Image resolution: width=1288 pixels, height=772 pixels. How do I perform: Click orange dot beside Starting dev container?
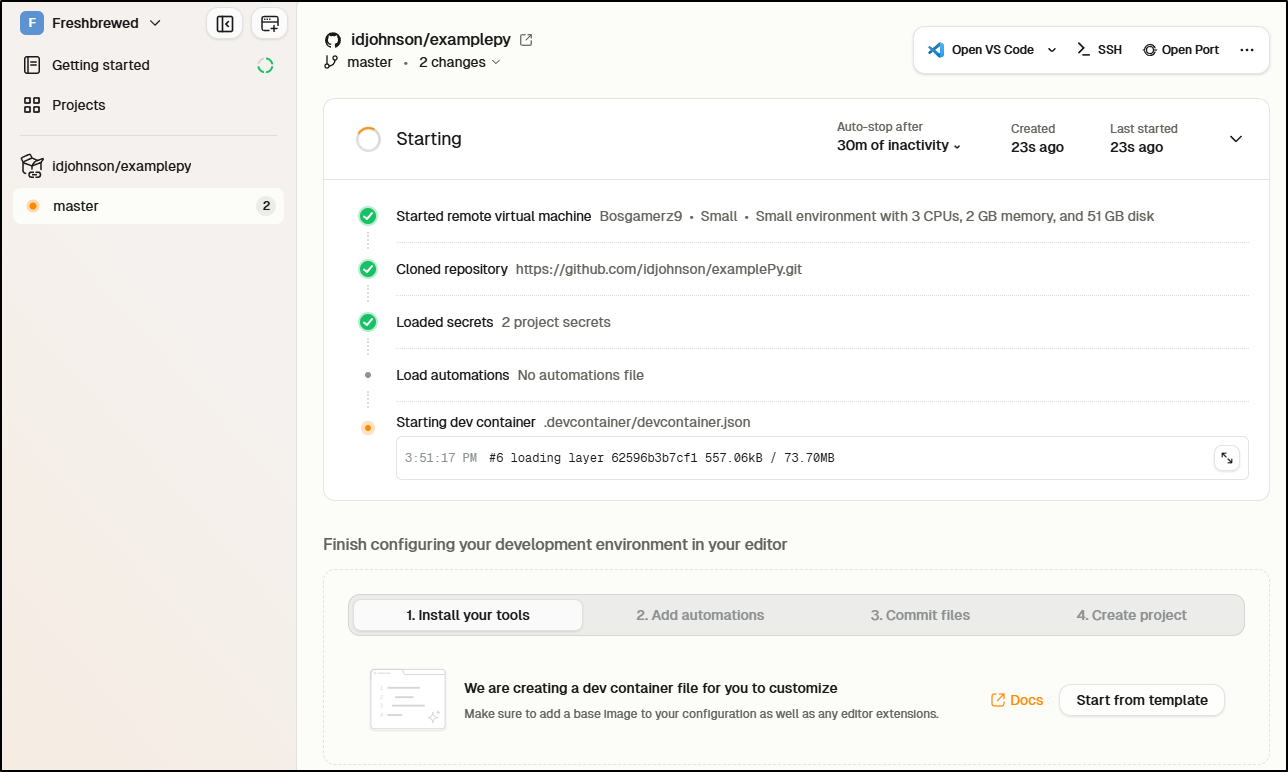[x=368, y=428]
